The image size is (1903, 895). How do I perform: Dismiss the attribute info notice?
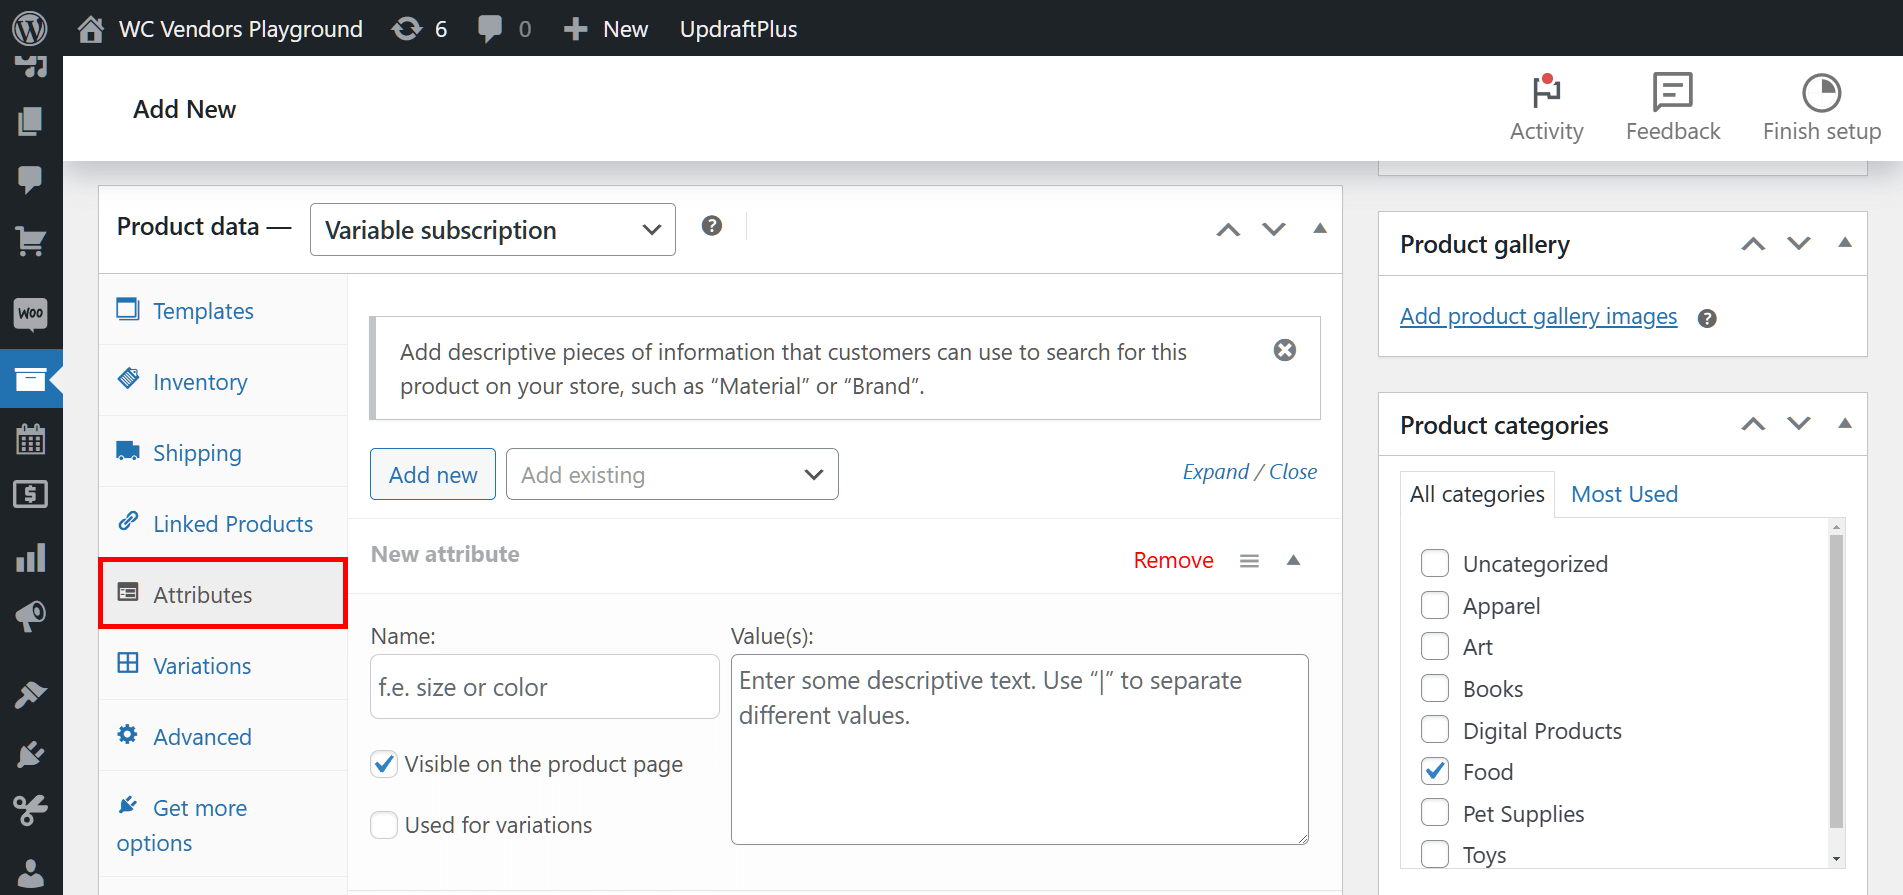(x=1284, y=350)
